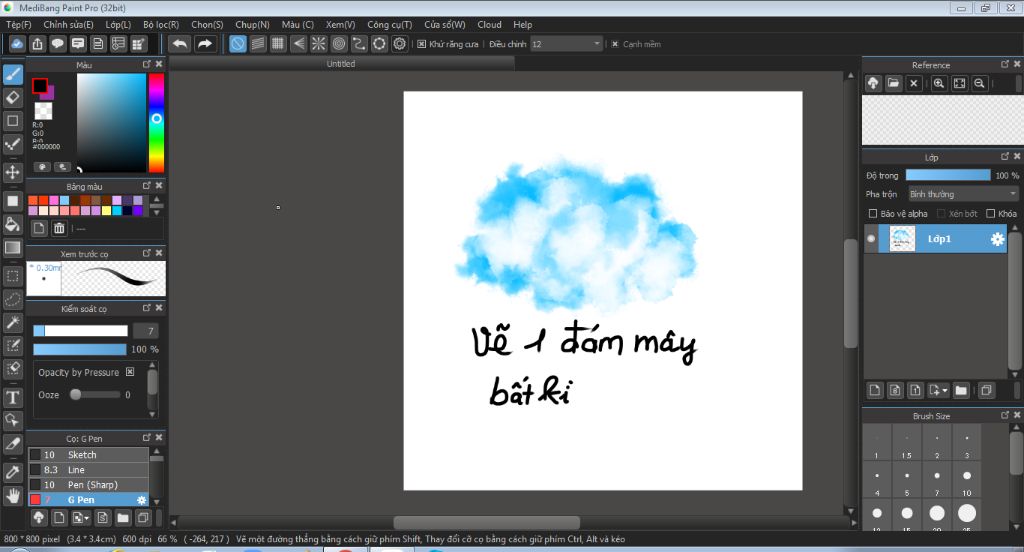
Task: Hide Lớp1 layer using visibility dot
Action: click(871, 239)
